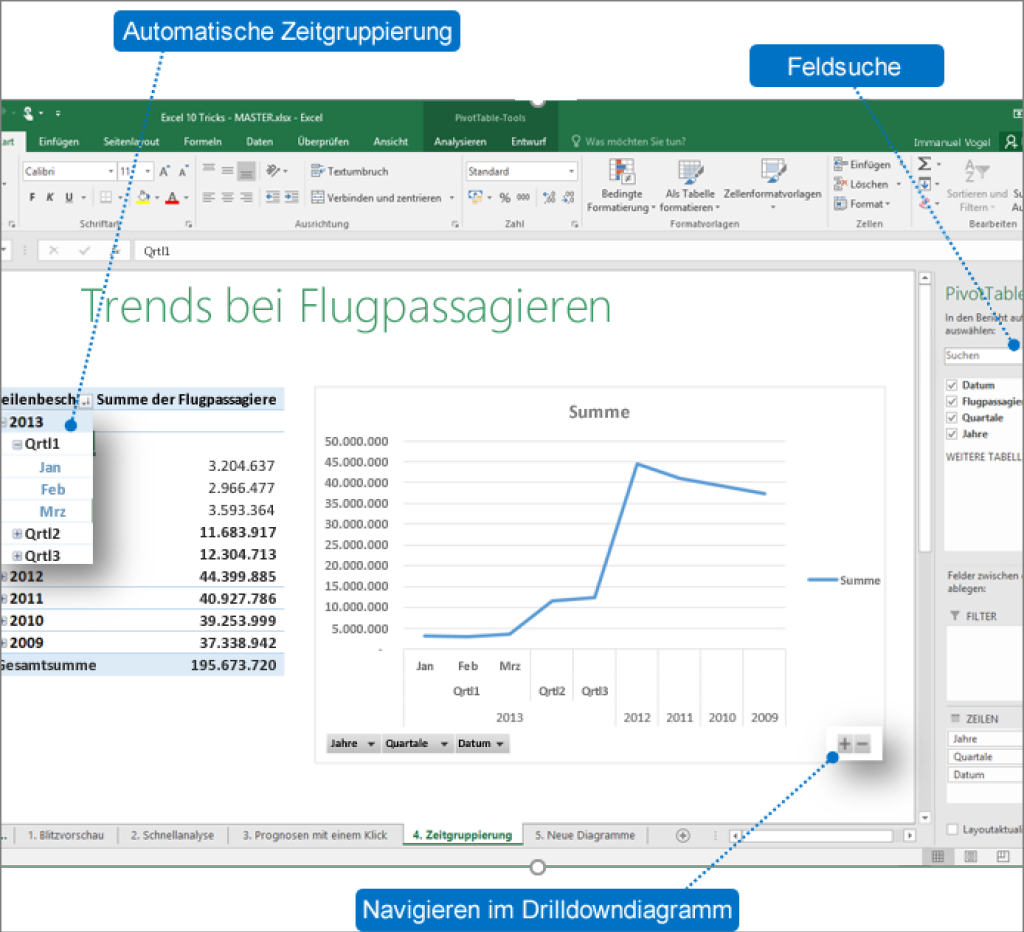Open the Quartale chart filter dropdown
Viewport: 1024px width, 932px height.
(443, 744)
